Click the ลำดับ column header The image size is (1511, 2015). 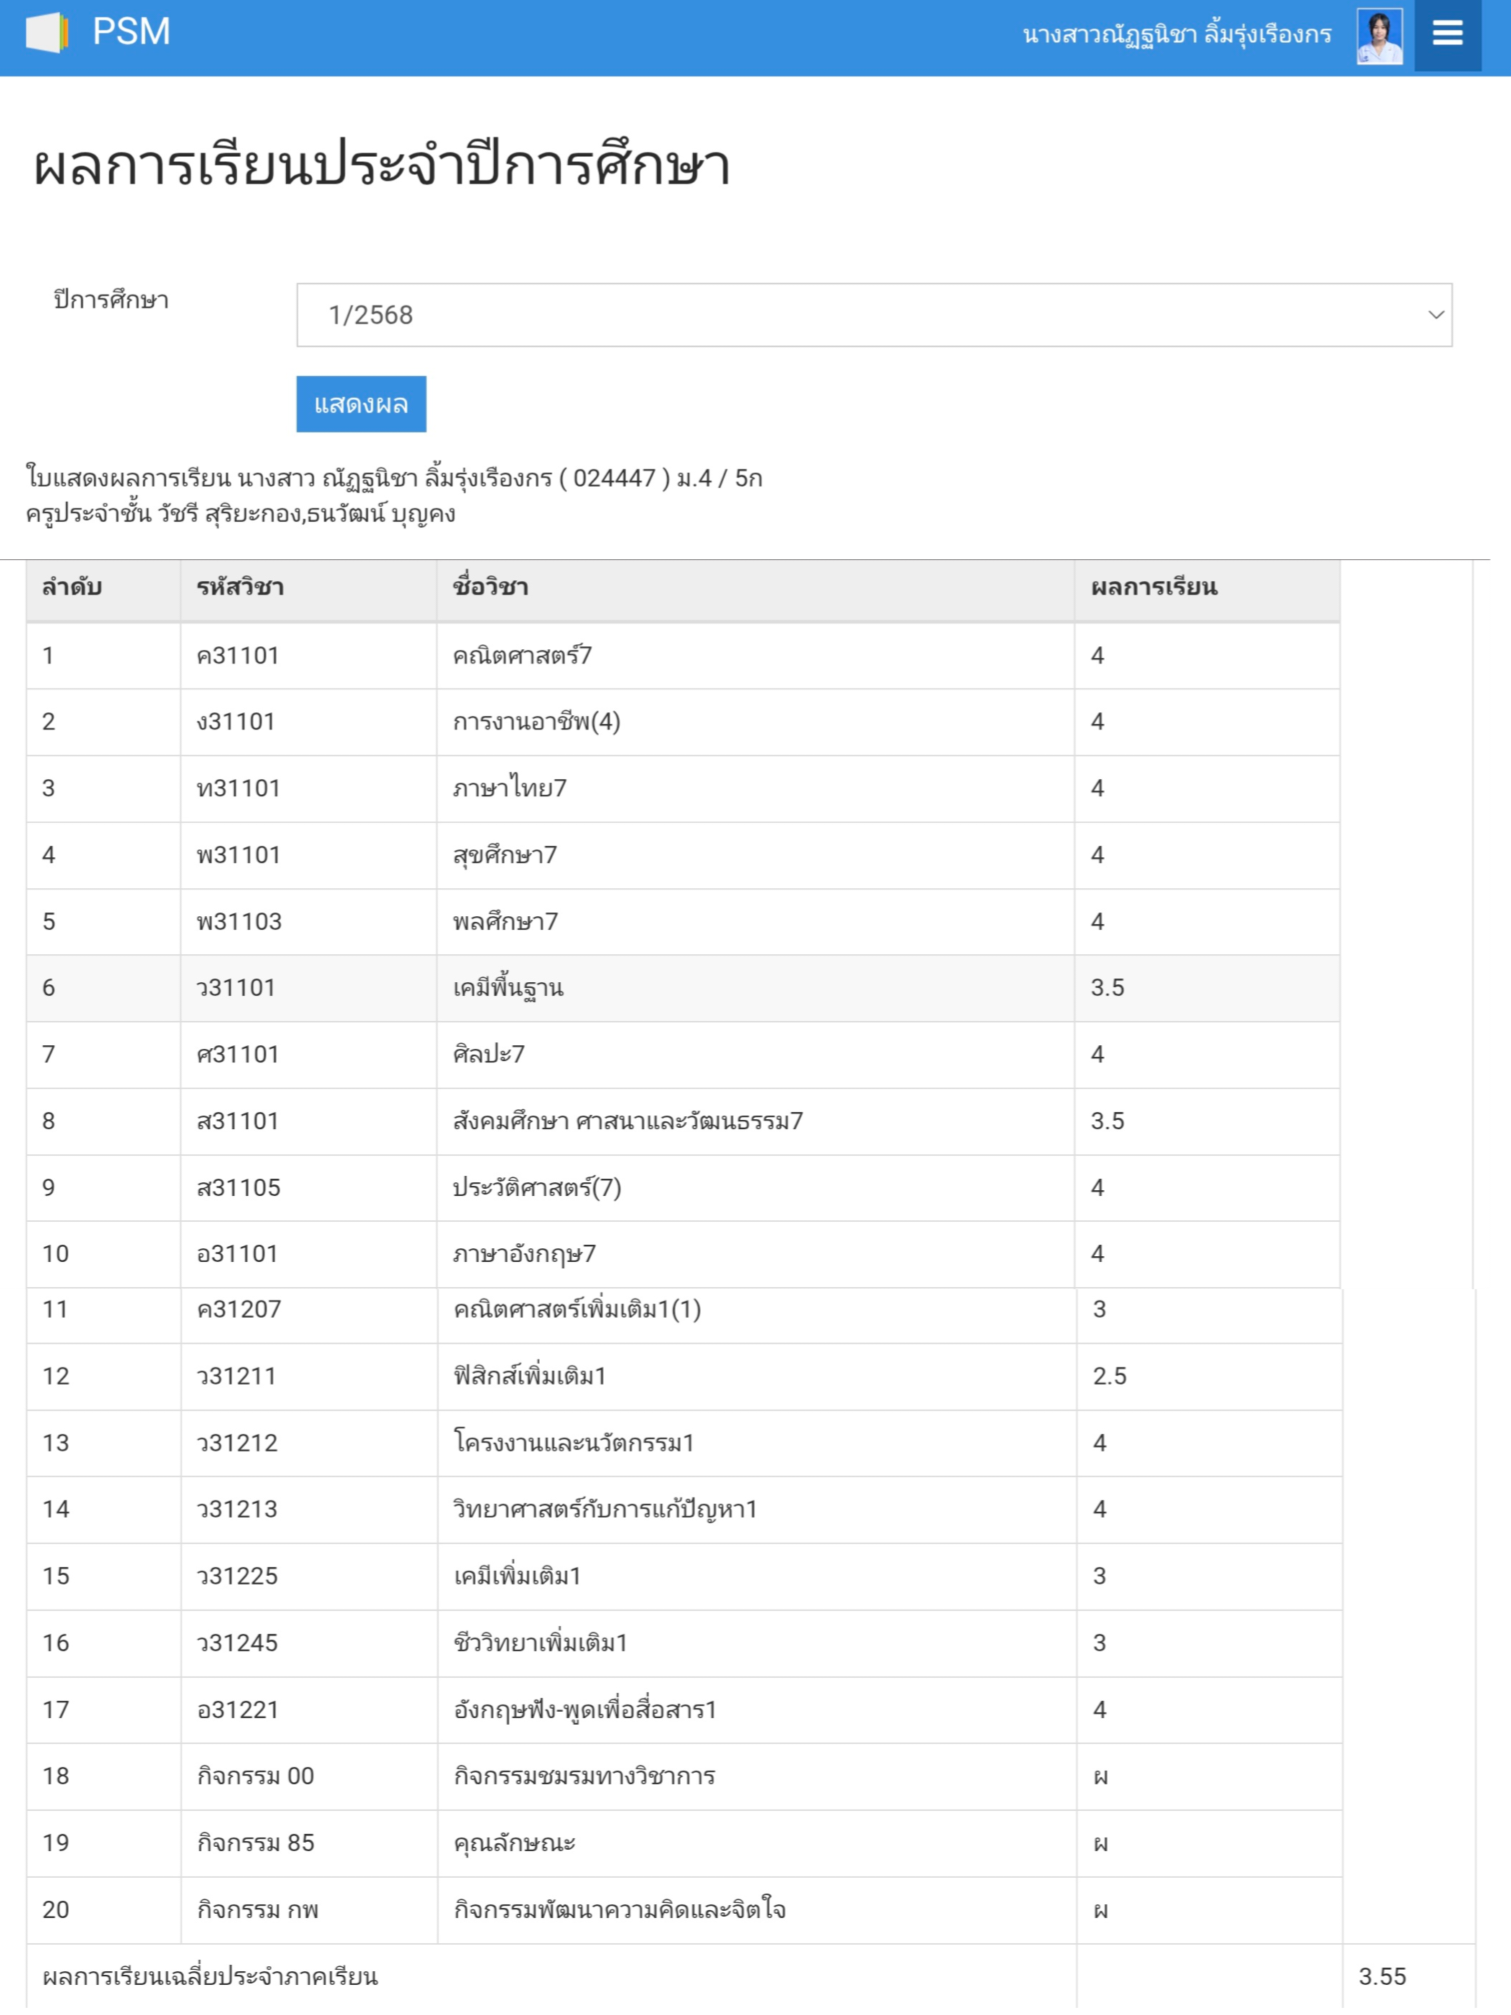coord(72,587)
